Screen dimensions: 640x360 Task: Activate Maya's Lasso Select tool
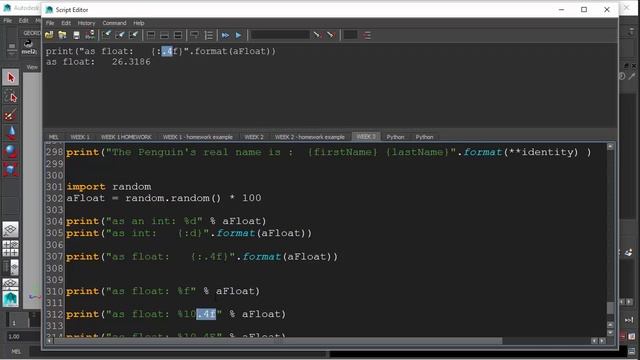point(11,97)
